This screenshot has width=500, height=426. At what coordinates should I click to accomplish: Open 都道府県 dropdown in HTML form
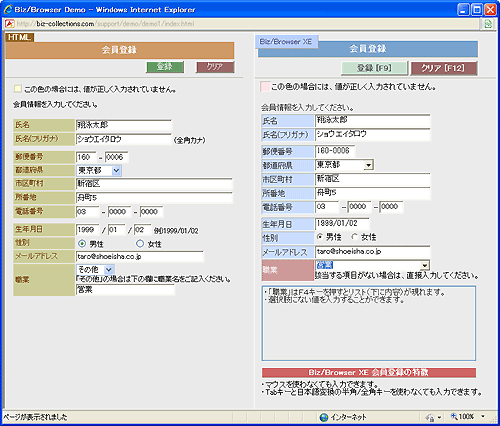(x=99, y=171)
